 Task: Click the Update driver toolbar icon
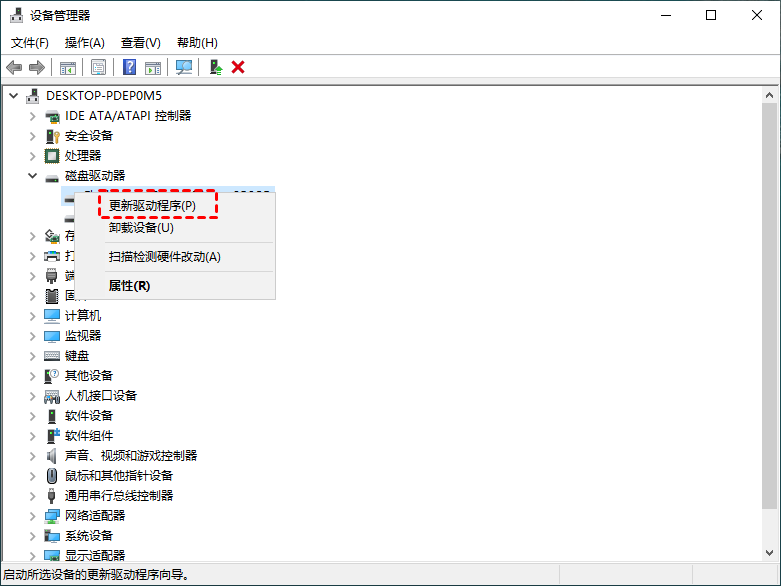click(x=216, y=67)
